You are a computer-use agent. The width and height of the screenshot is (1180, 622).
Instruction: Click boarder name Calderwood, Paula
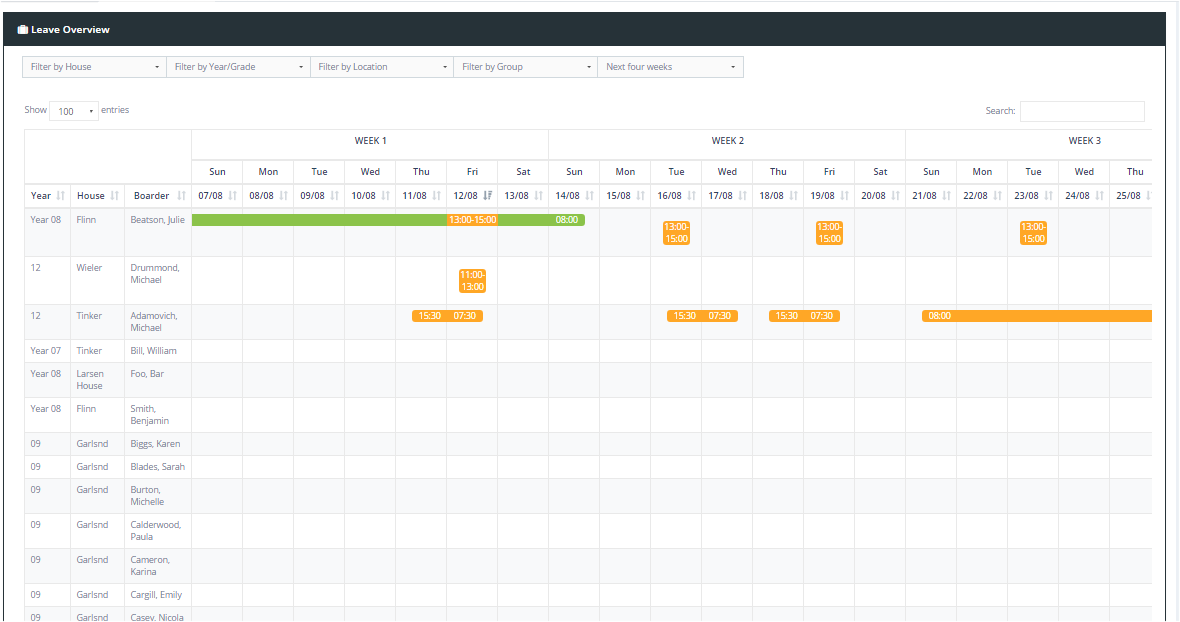156,530
